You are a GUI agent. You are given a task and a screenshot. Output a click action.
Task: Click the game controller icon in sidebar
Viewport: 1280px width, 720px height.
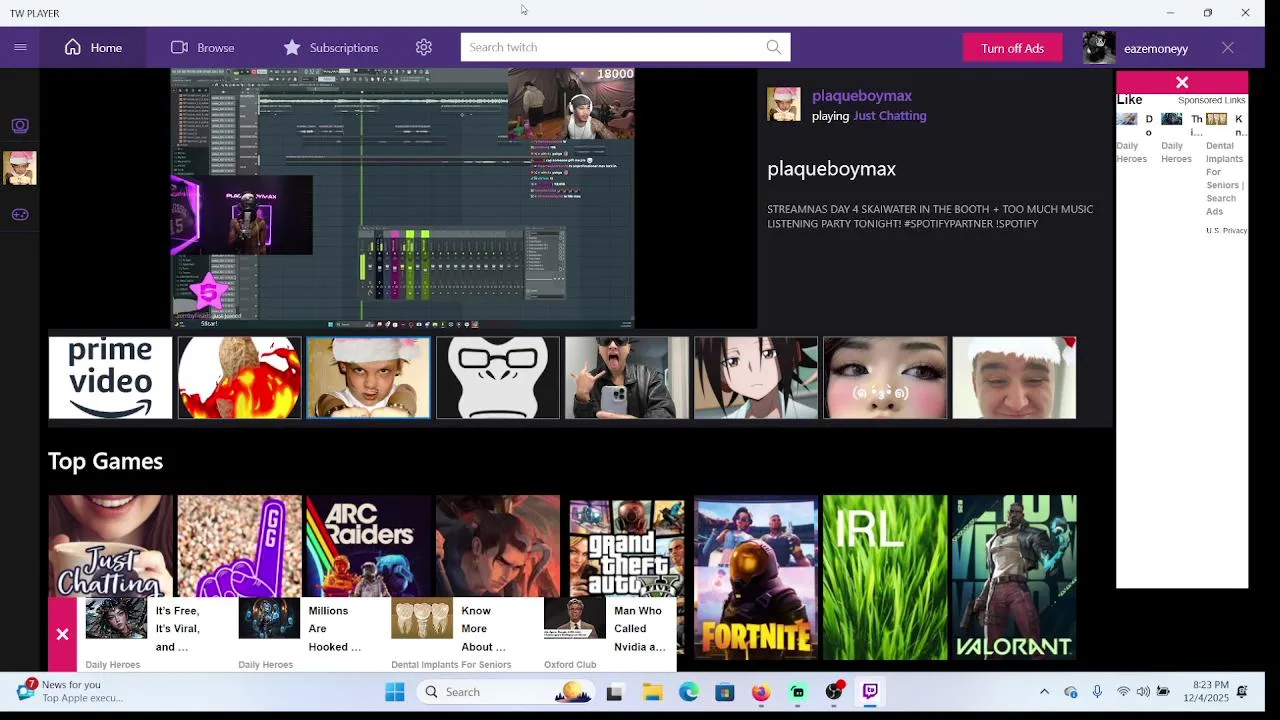(20, 214)
